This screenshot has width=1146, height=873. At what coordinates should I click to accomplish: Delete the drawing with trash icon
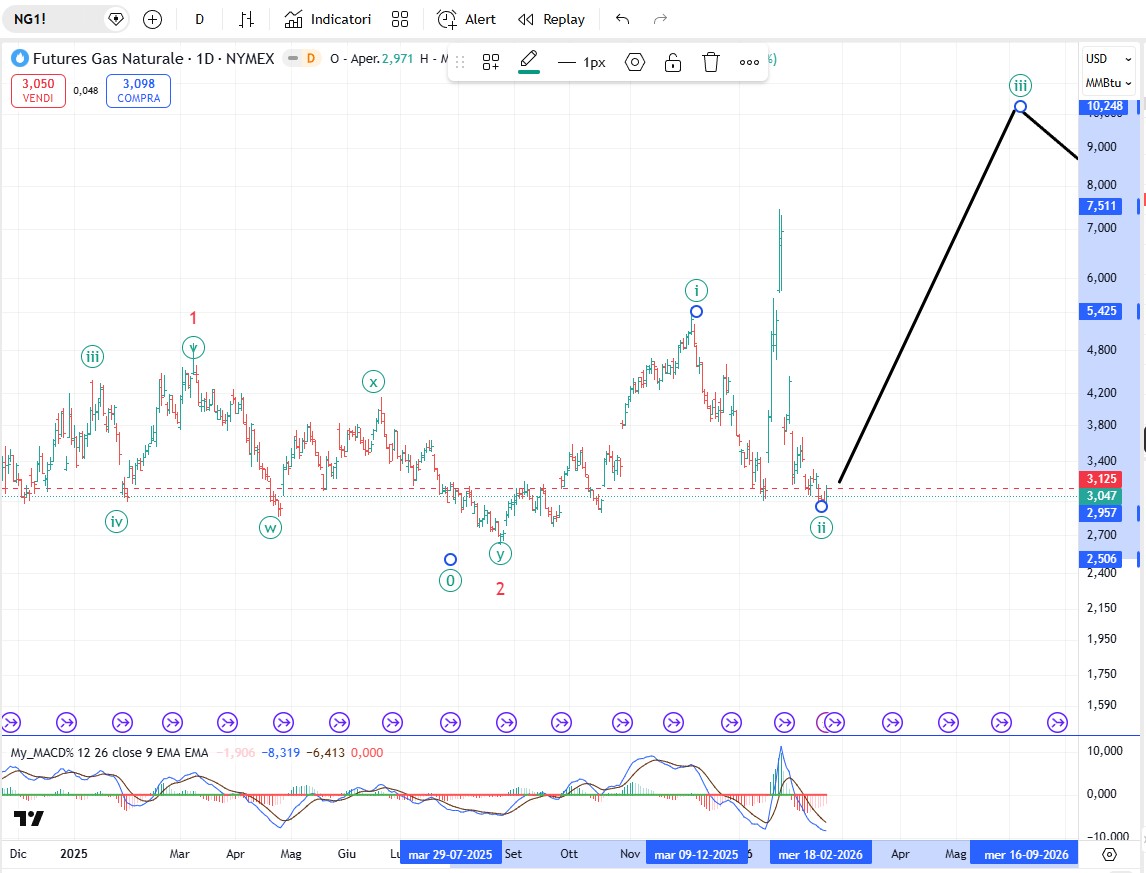711,62
